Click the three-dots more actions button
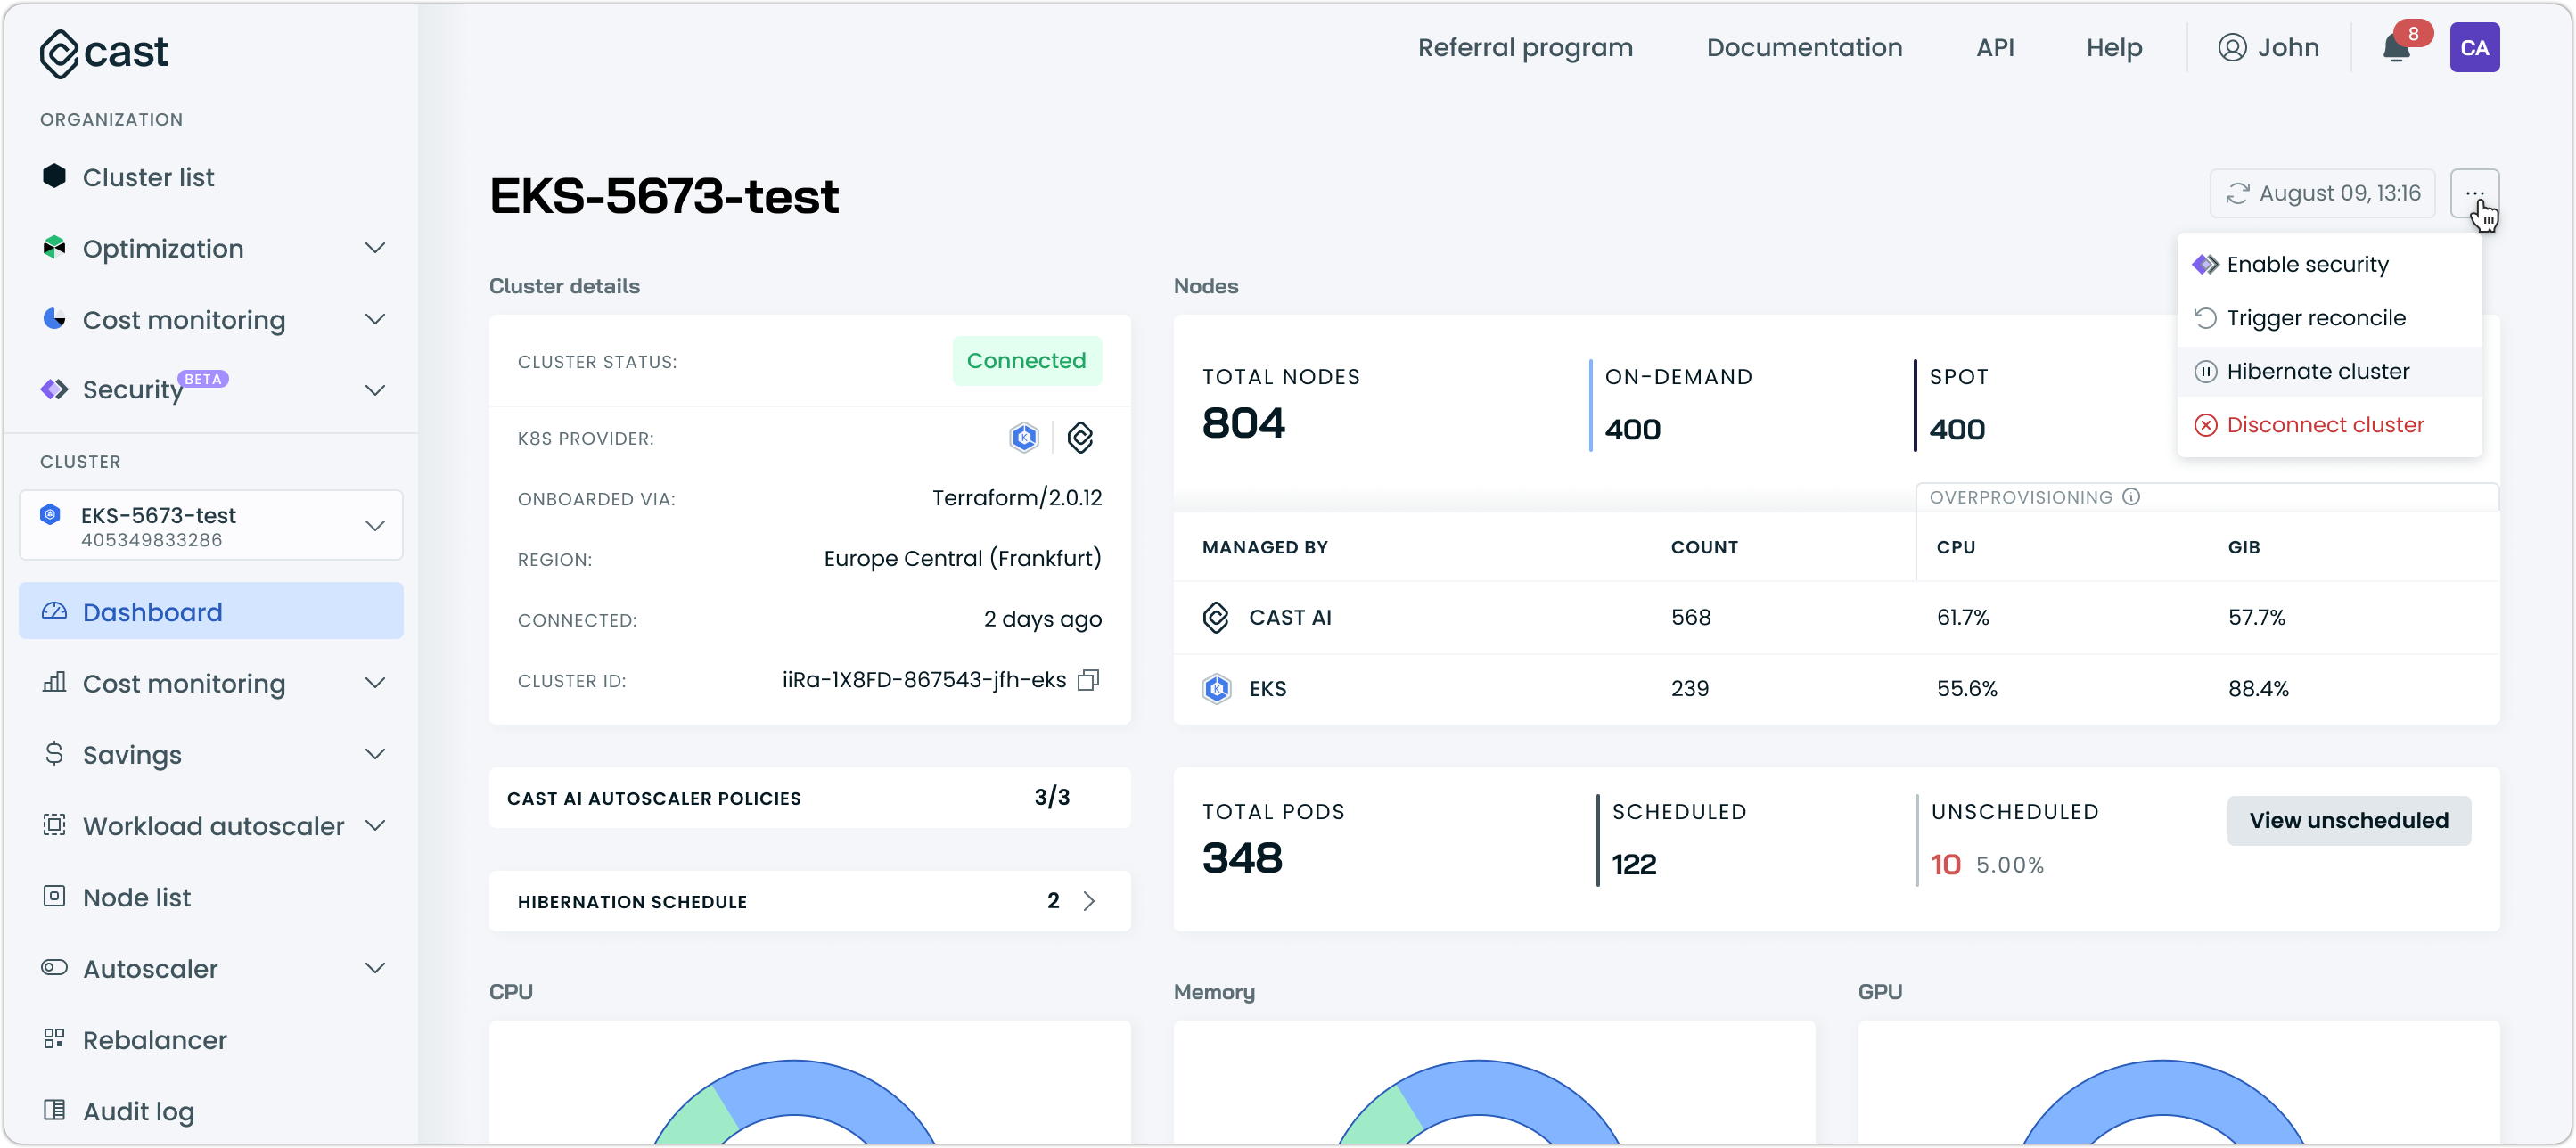Screen dimensions: 2576x1148 [x=2474, y=193]
